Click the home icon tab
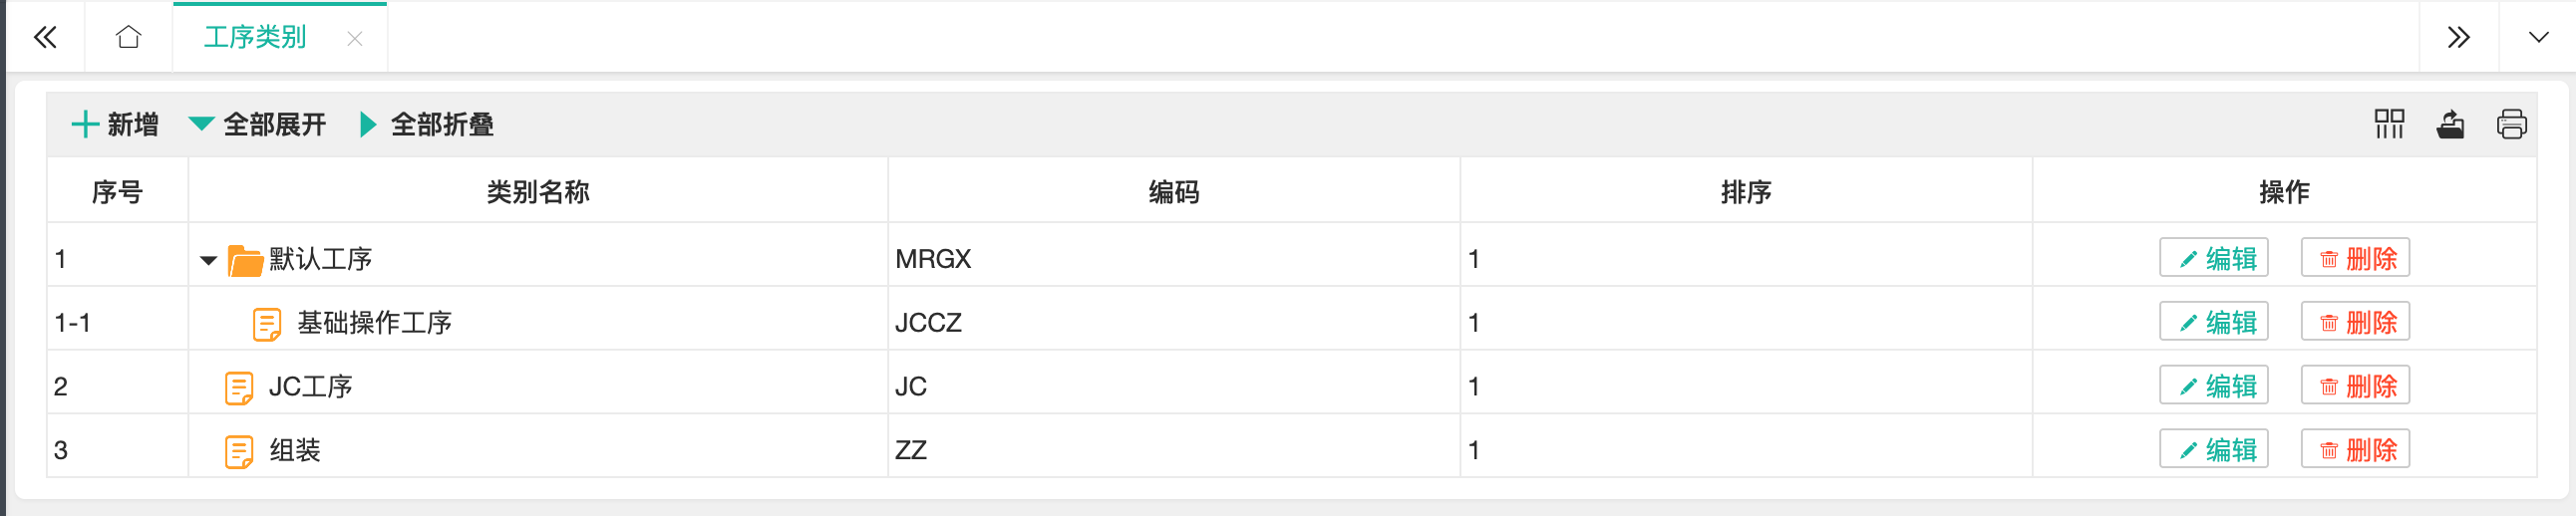 [x=128, y=38]
